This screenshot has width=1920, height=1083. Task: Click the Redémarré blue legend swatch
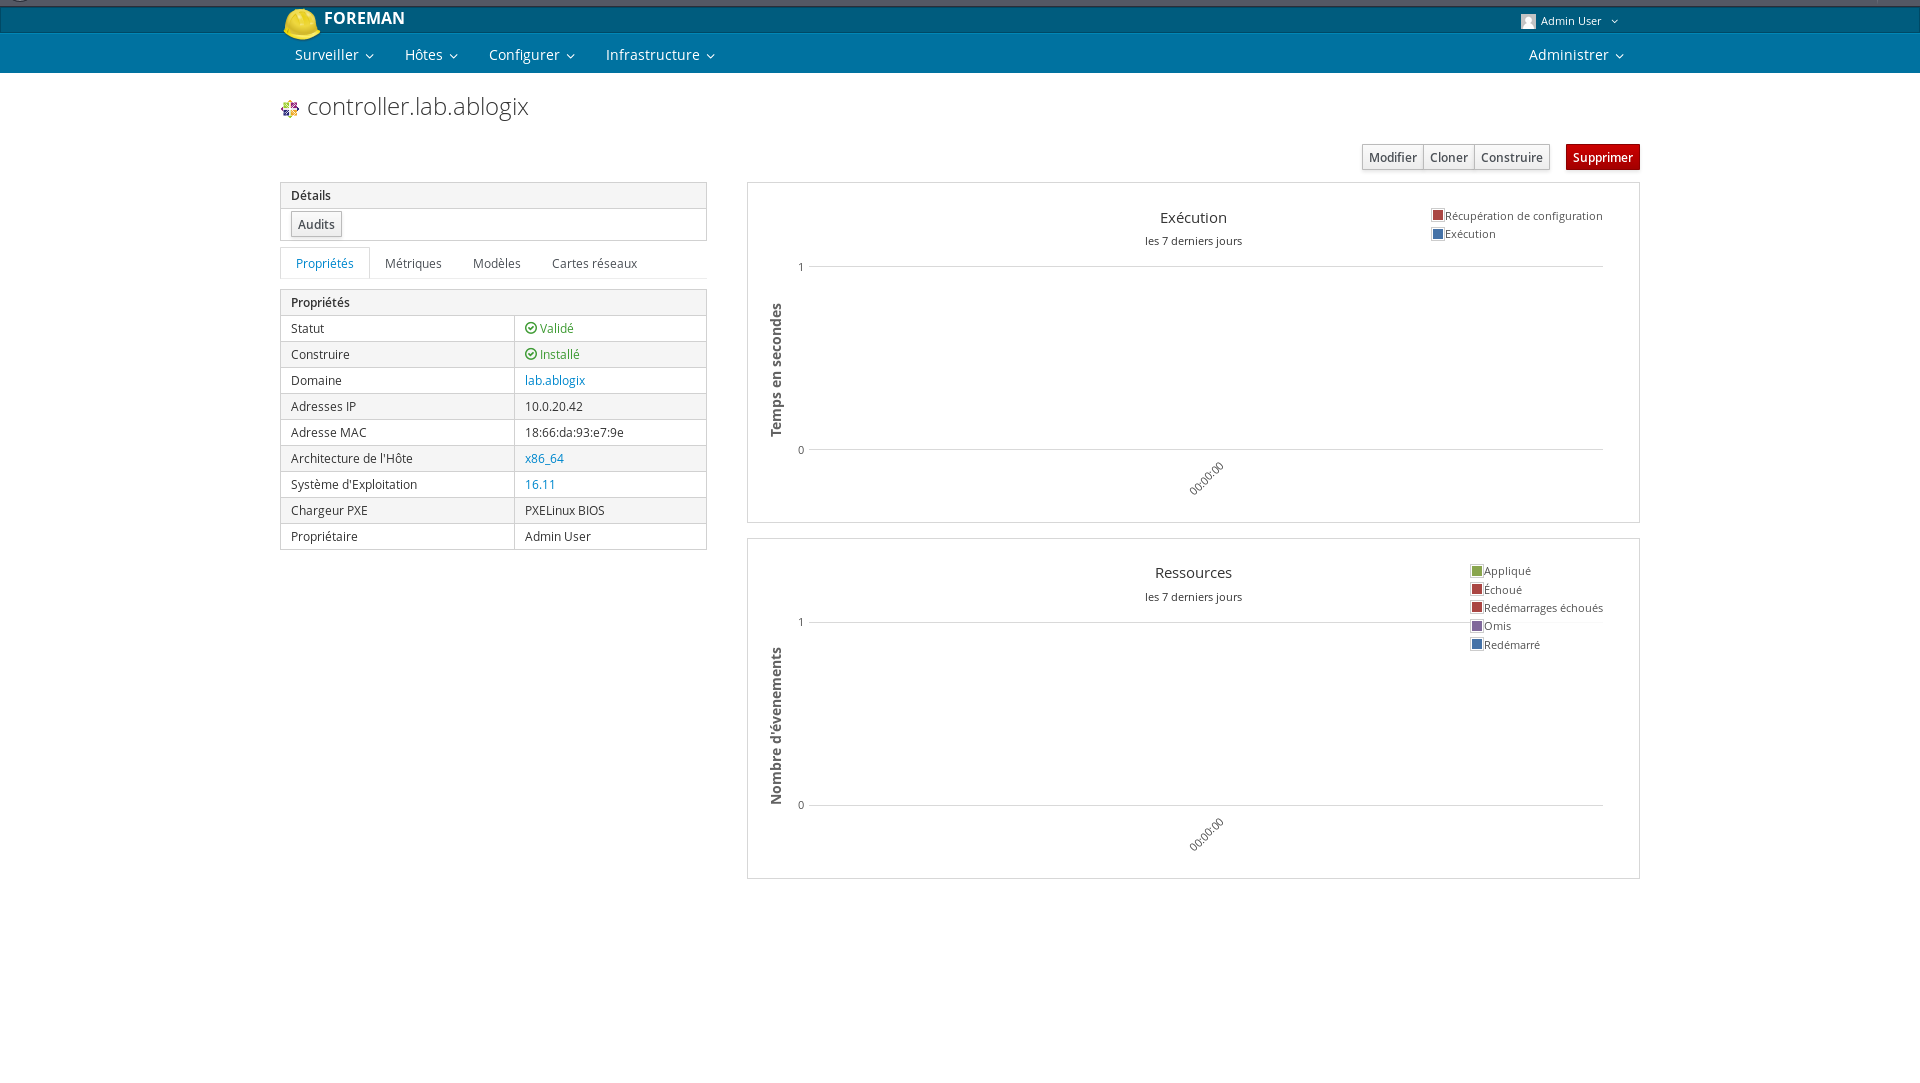(1477, 645)
